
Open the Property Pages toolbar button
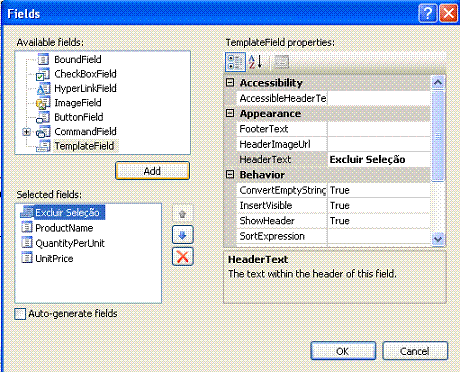tap(281, 62)
